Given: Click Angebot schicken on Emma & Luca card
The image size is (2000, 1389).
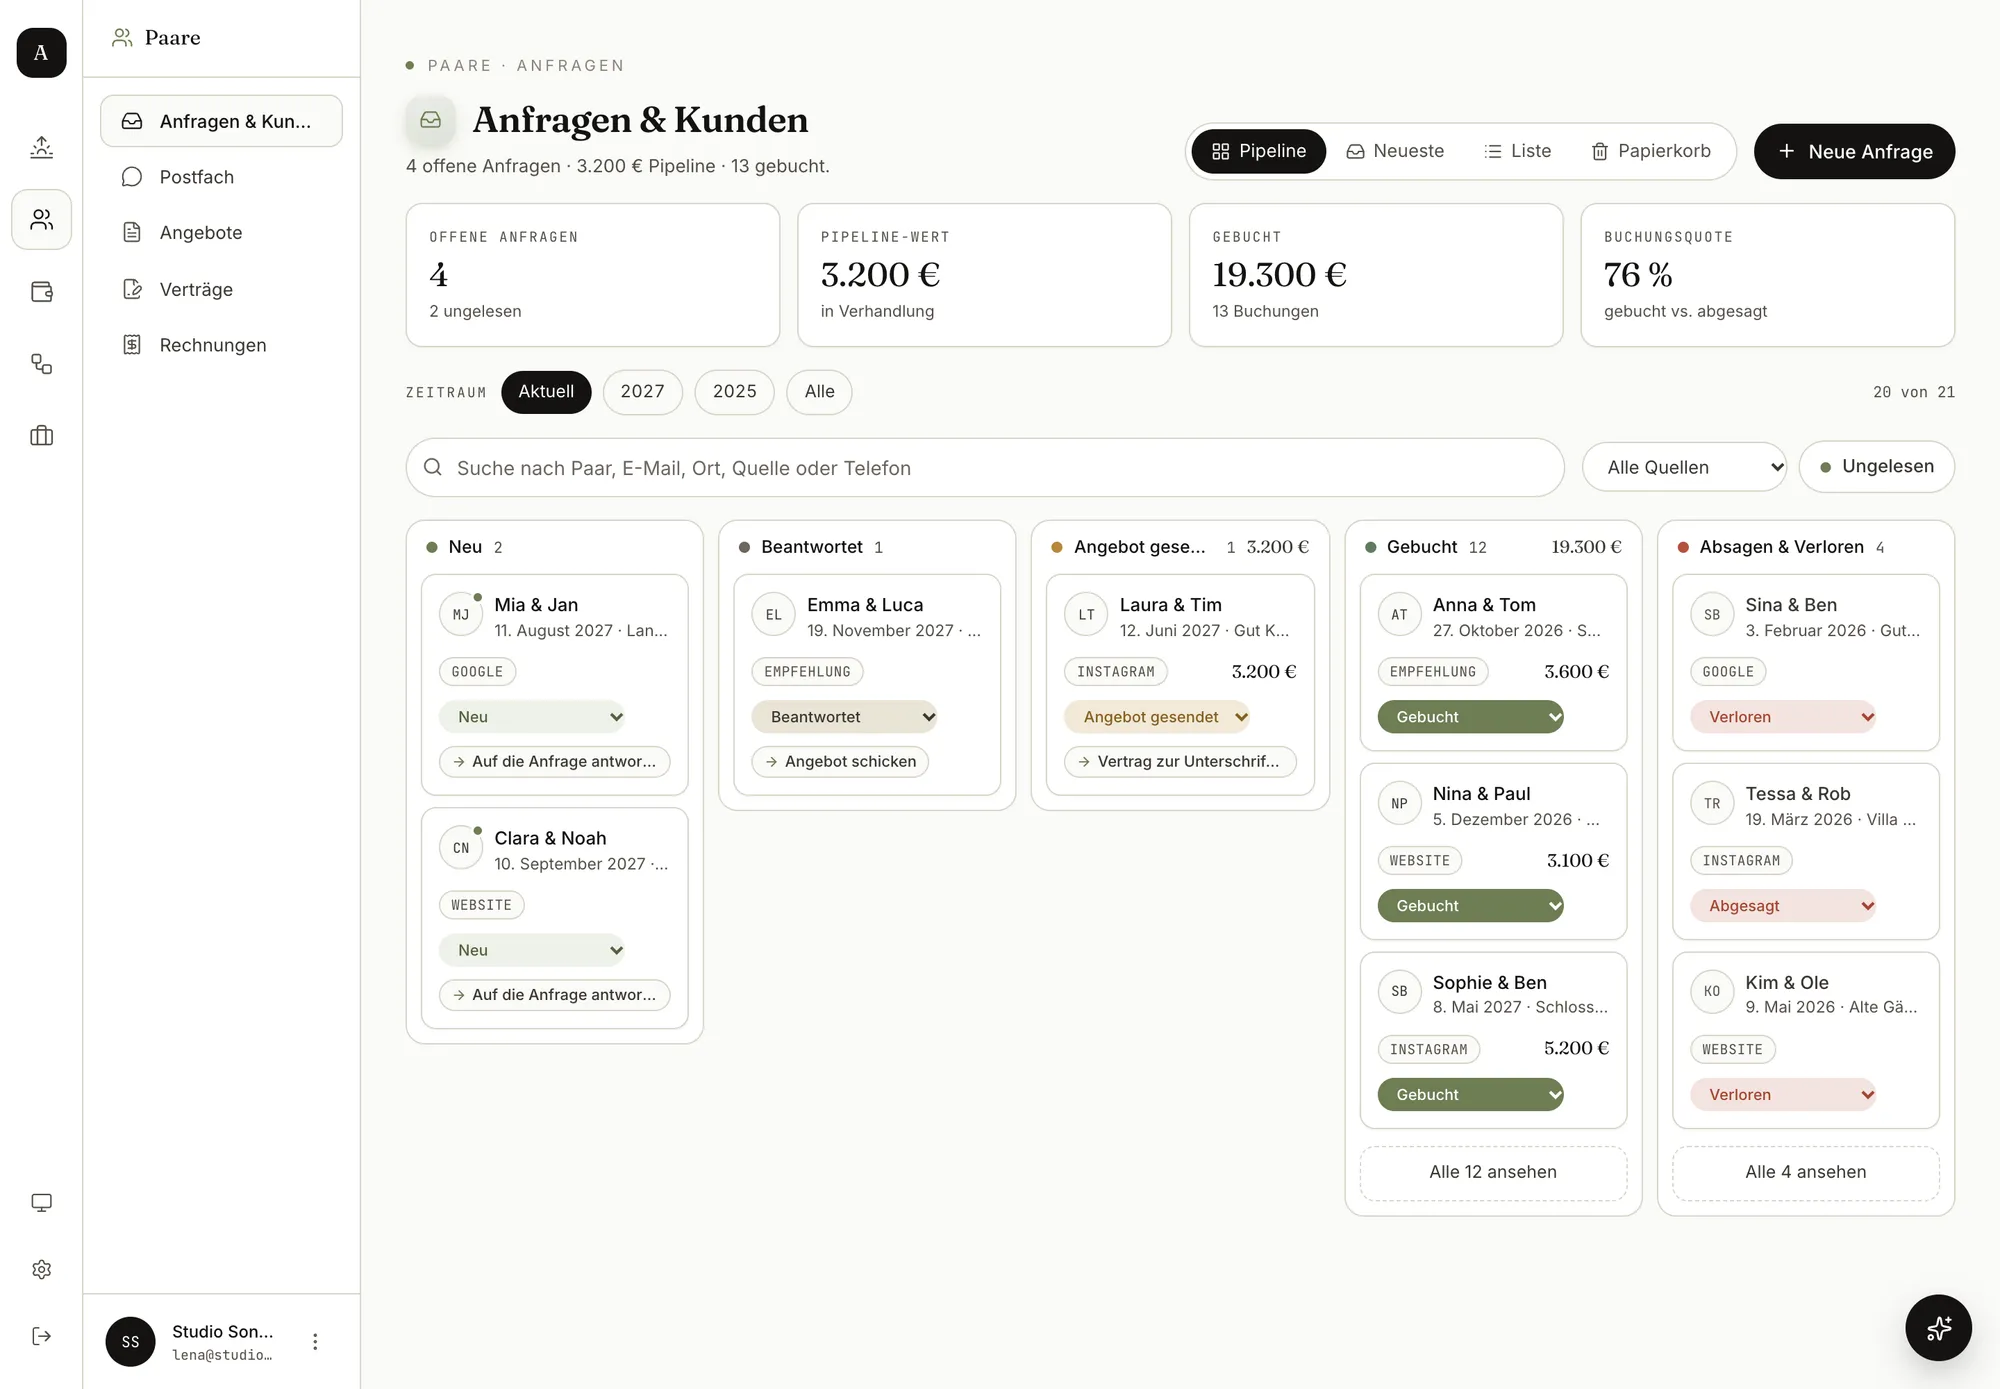Looking at the screenshot, I should pyautogui.click(x=840, y=762).
